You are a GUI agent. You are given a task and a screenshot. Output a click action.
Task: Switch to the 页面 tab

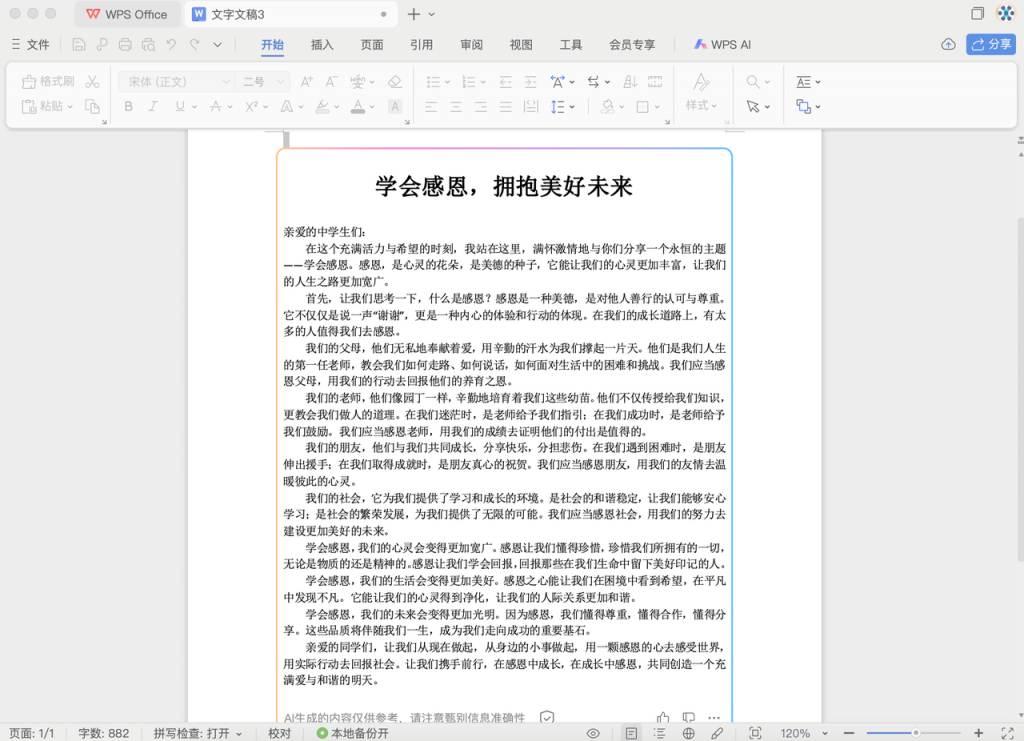point(372,44)
